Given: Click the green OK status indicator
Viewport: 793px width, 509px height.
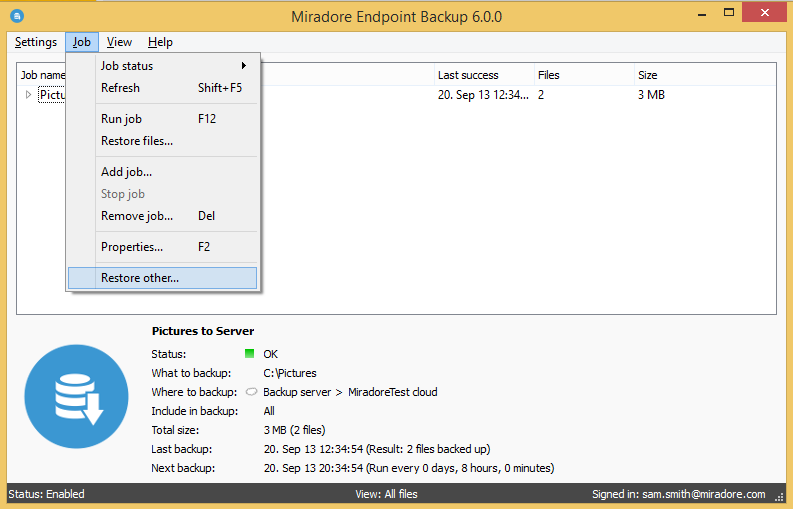Looking at the screenshot, I should pyautogui.click(x=249, y=354).
